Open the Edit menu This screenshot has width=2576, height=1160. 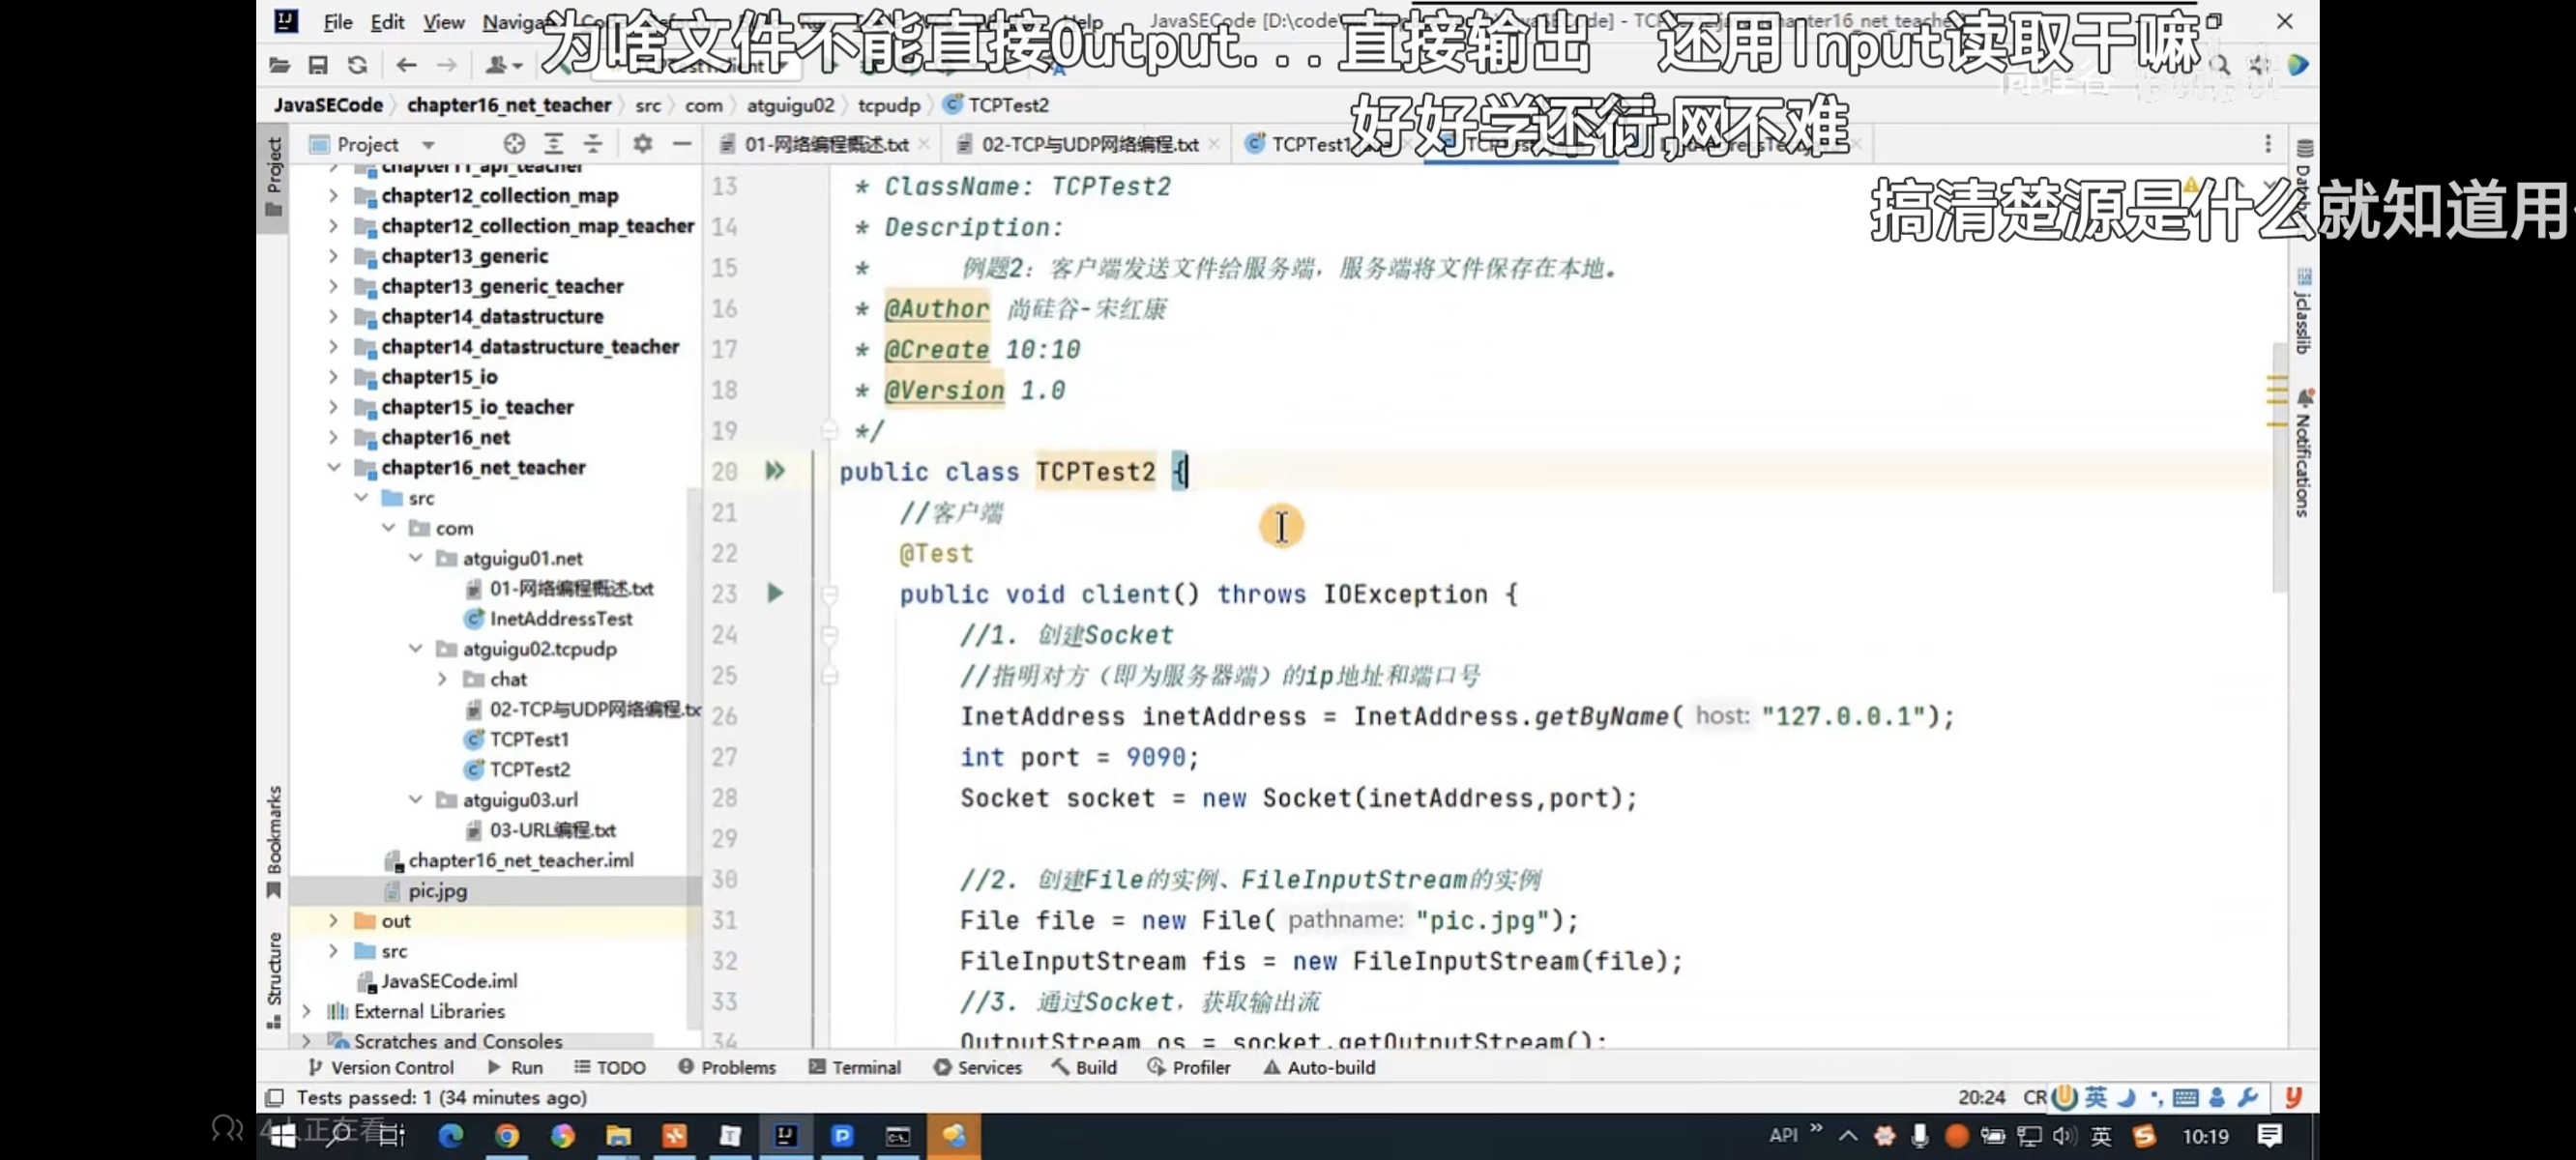[387, 22]
